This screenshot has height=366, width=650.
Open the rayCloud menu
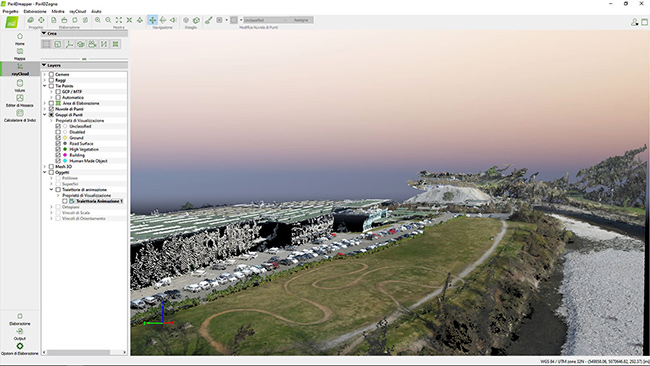click(78, 11)
